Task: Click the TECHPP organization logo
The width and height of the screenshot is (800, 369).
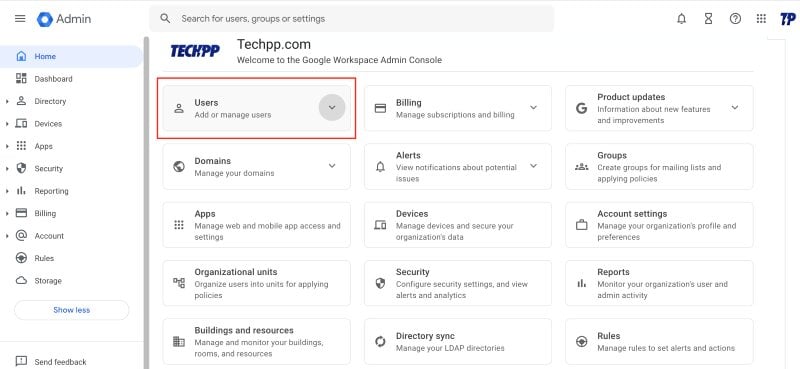Action: [195, 51]
